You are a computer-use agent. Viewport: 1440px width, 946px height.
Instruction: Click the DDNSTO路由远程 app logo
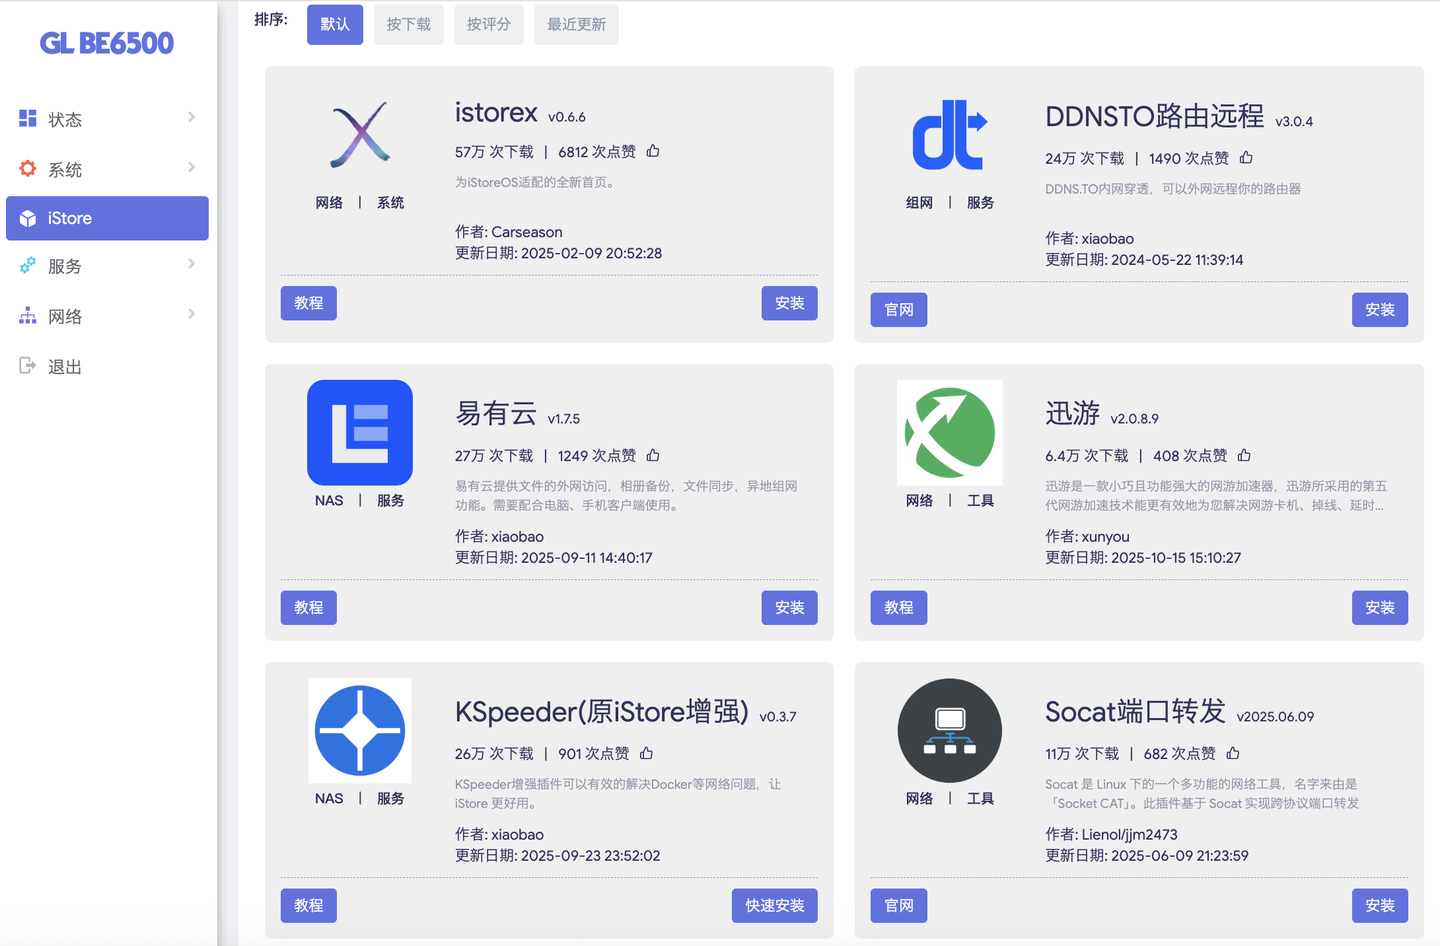pos(950,134)
